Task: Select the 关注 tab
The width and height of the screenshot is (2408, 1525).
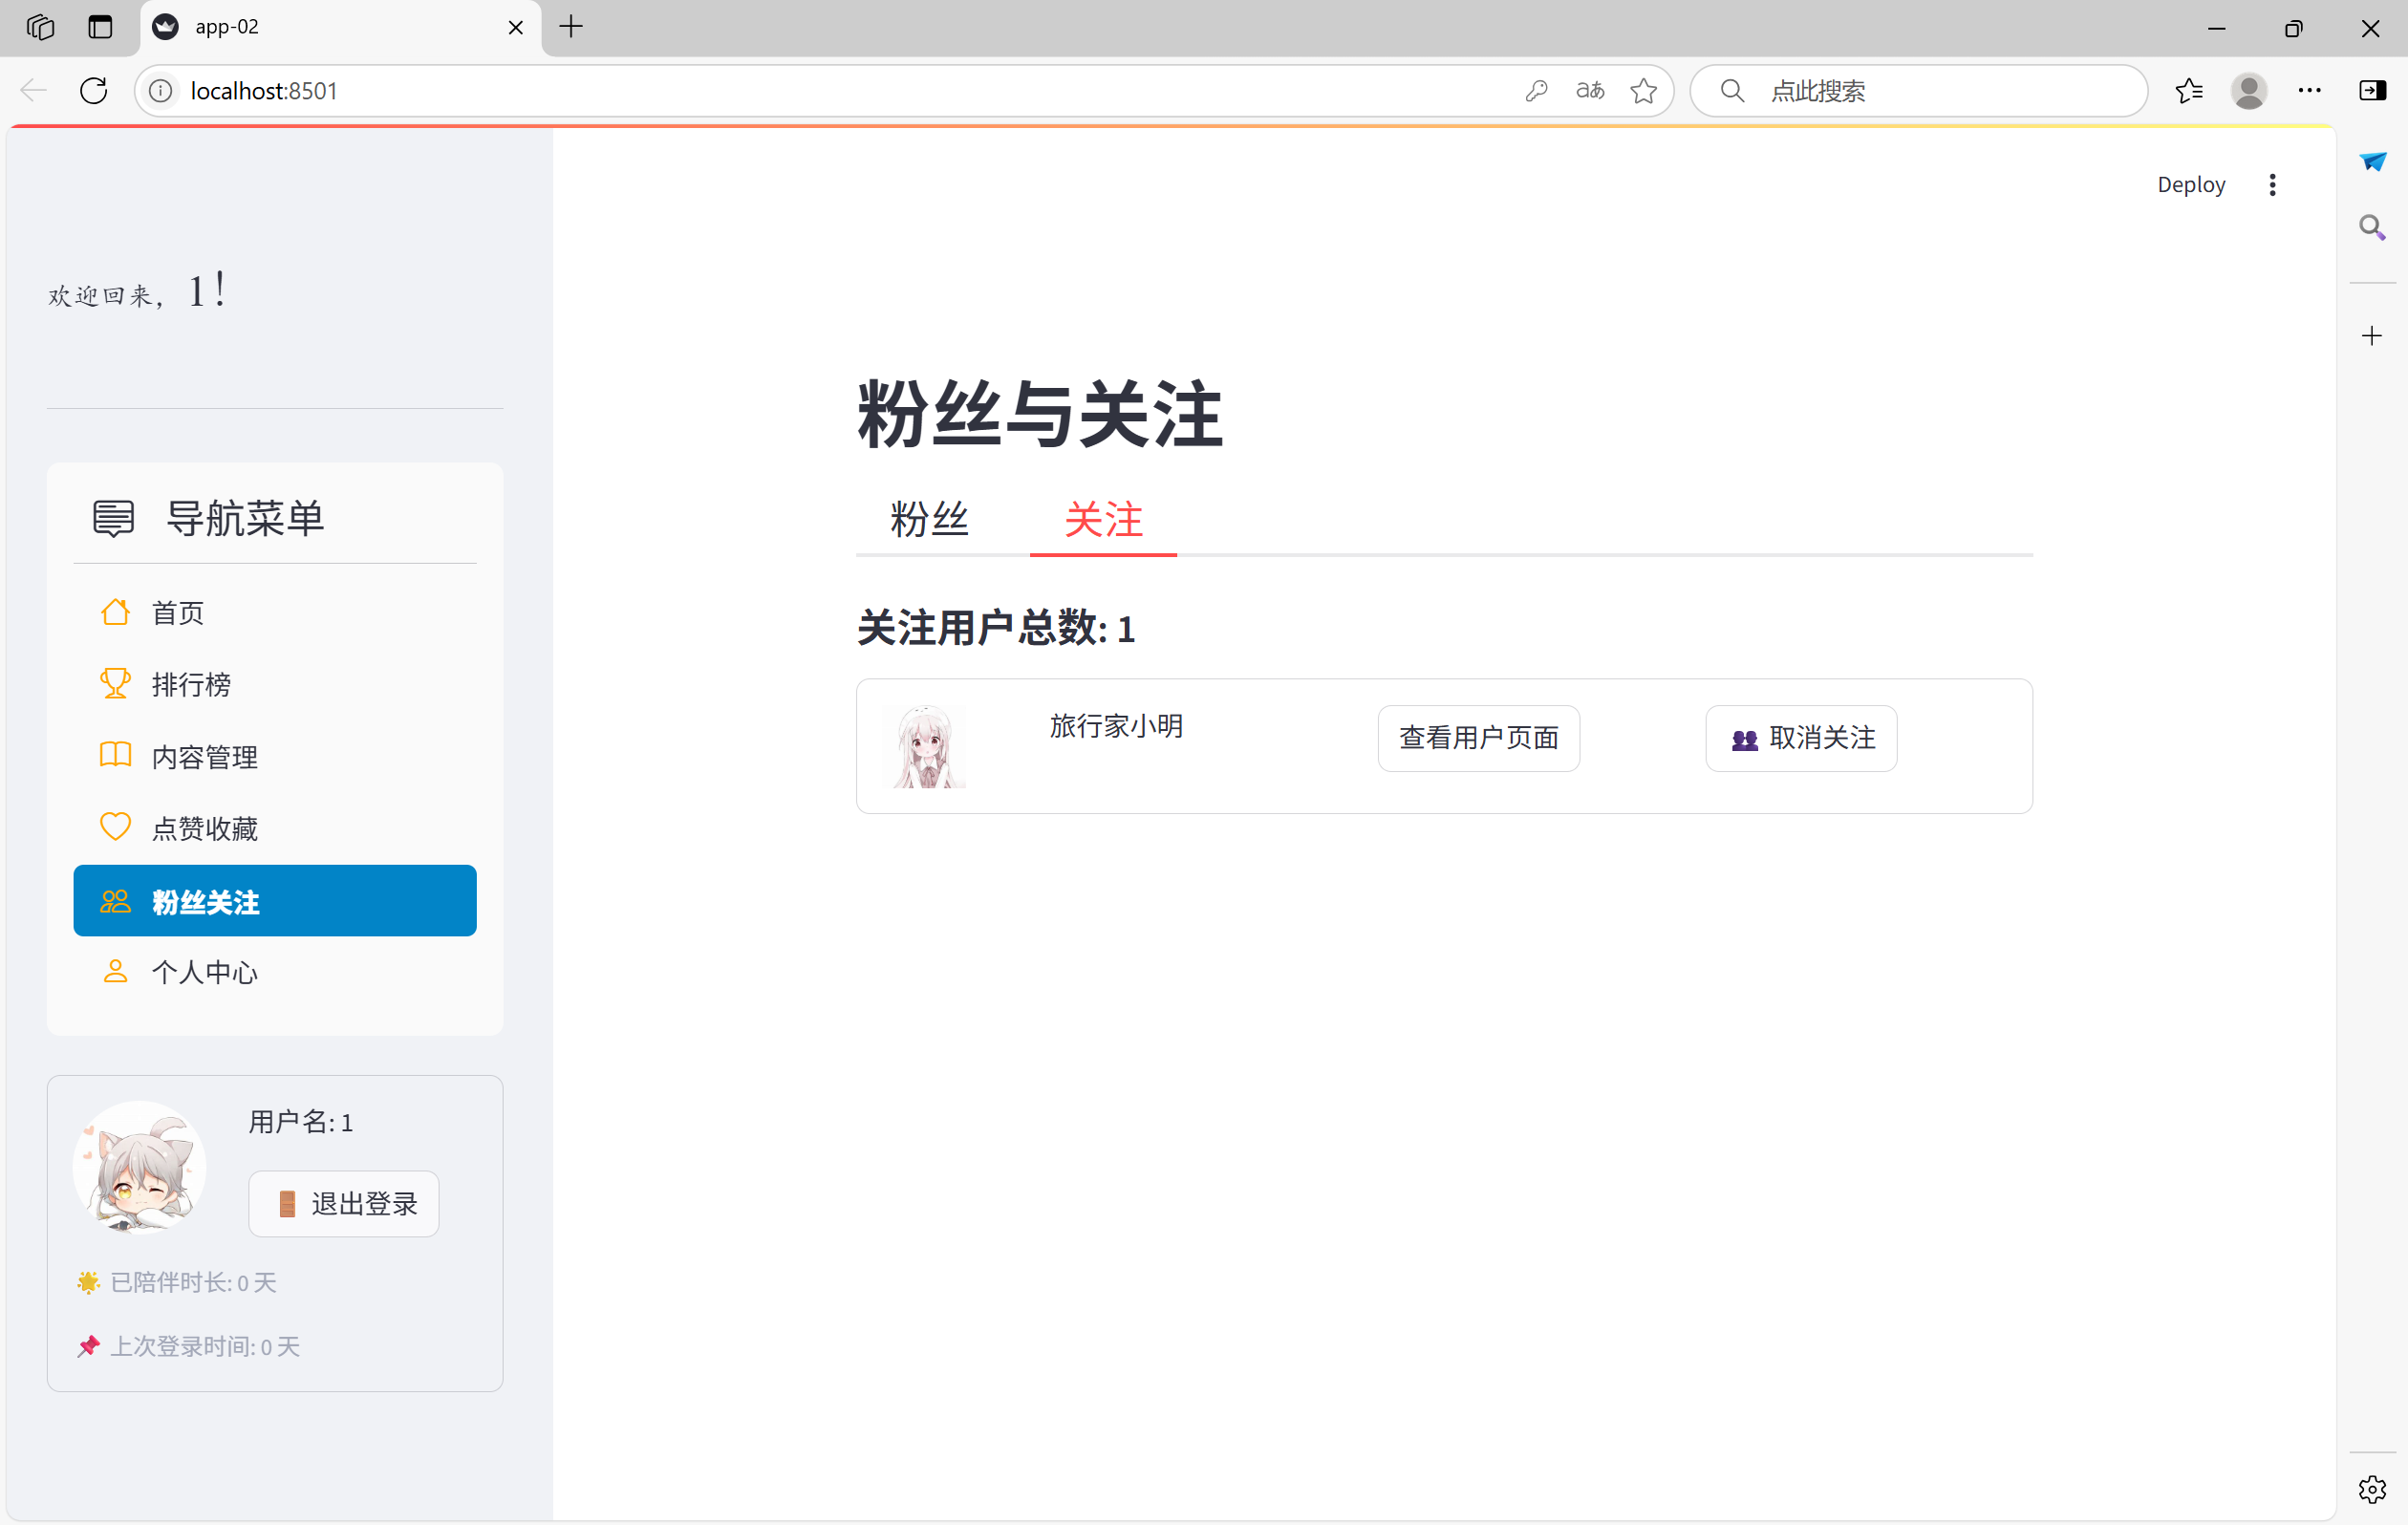Action: click(x=1103, y=520)
